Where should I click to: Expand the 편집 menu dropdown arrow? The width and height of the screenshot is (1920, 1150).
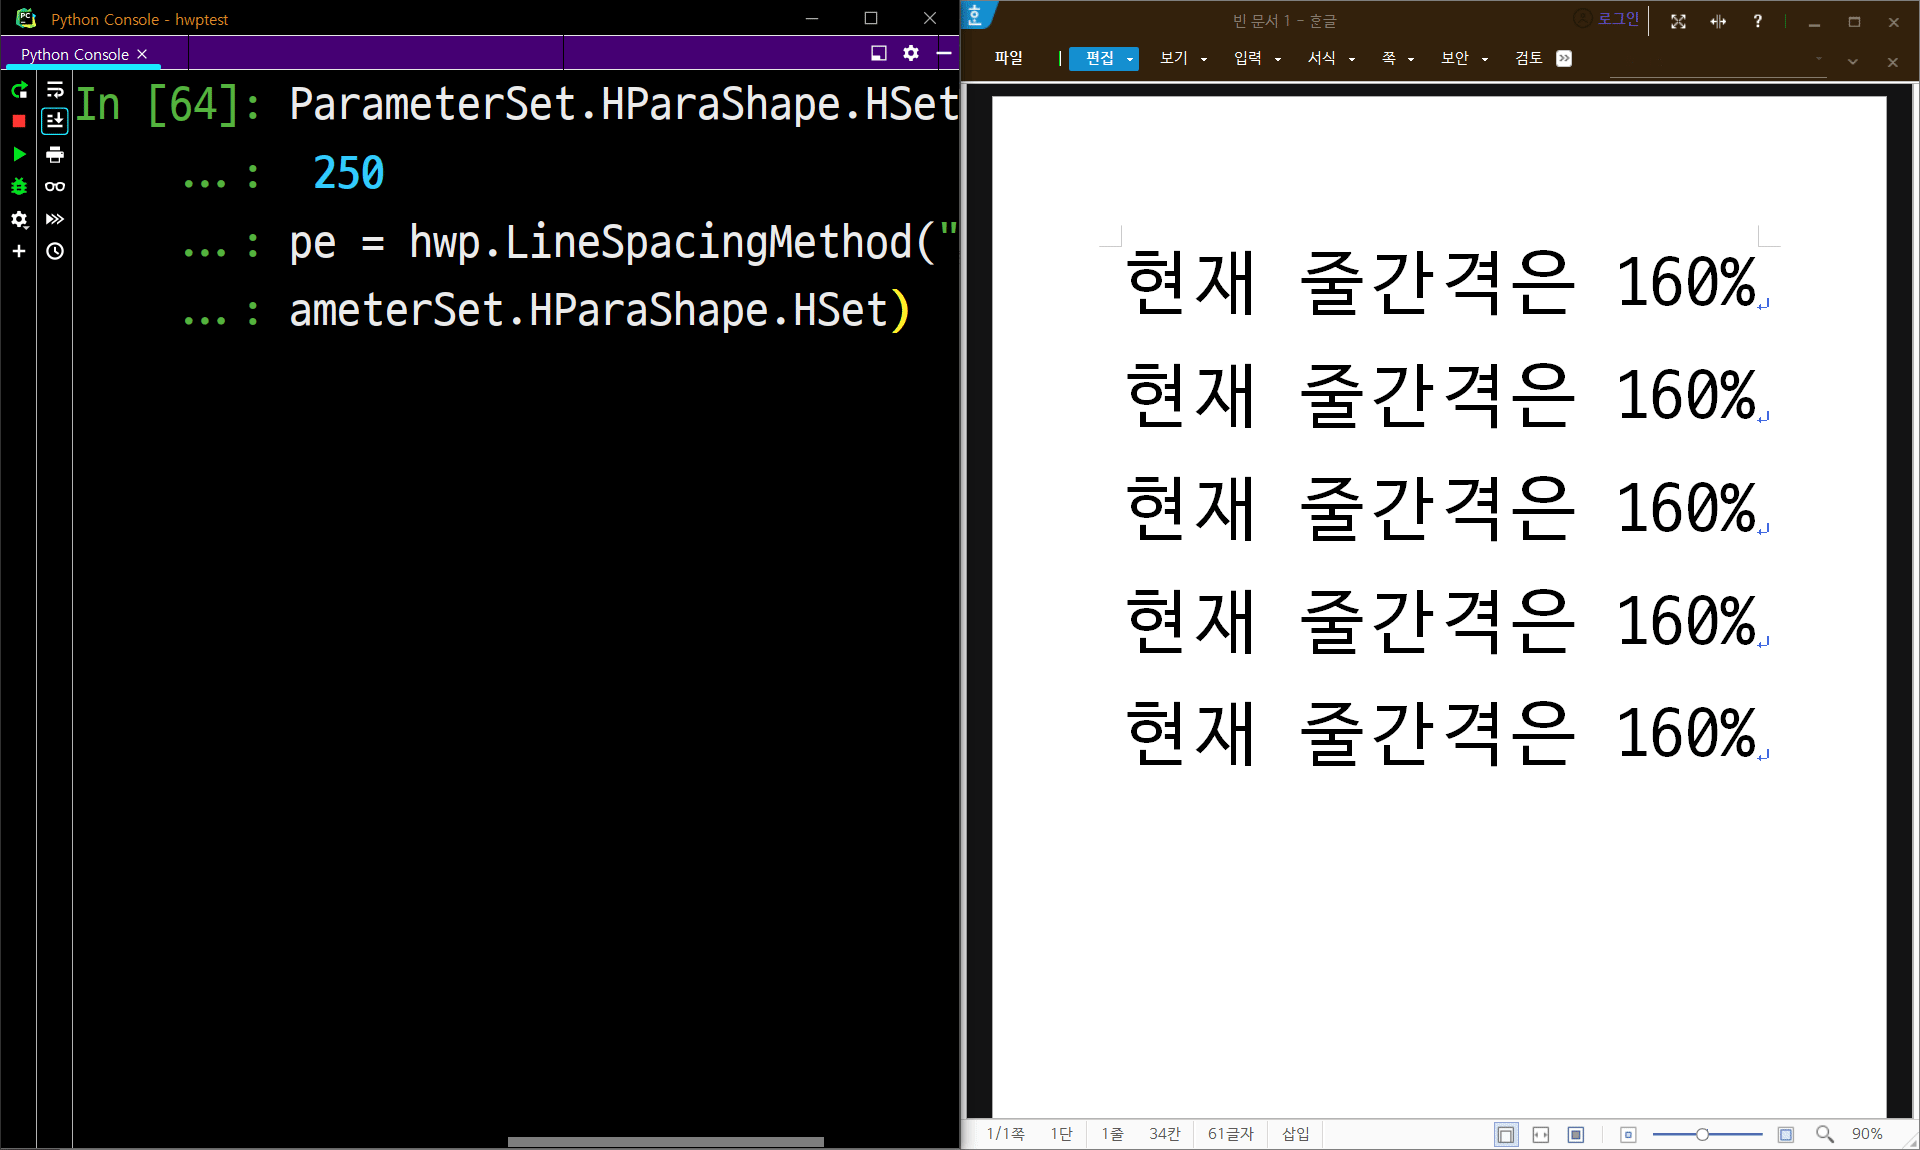pos(1130,59)
